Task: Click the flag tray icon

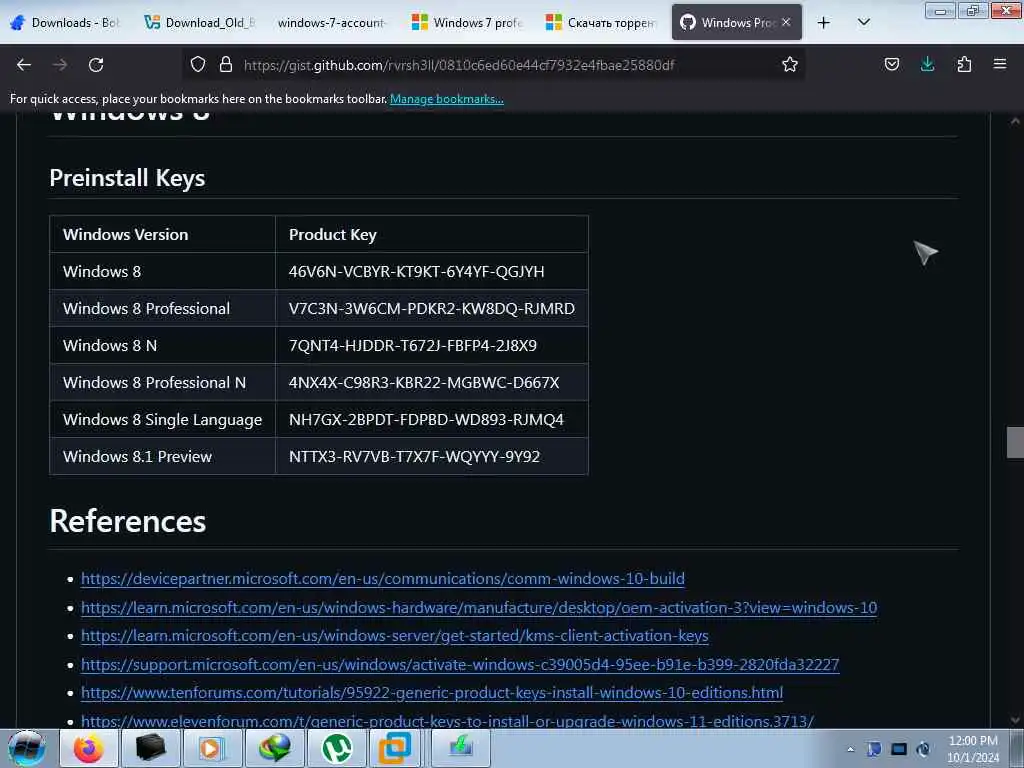Action: coord(874,749)
